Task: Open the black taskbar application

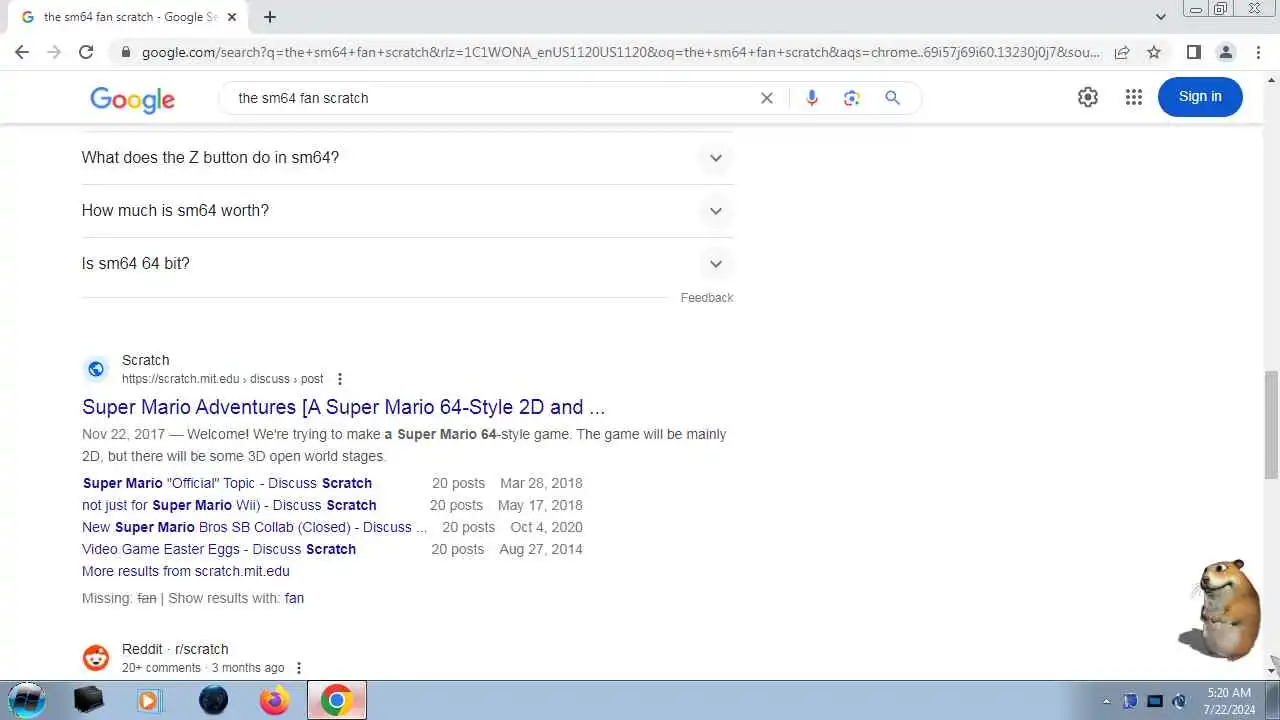Action: [89, 700]
